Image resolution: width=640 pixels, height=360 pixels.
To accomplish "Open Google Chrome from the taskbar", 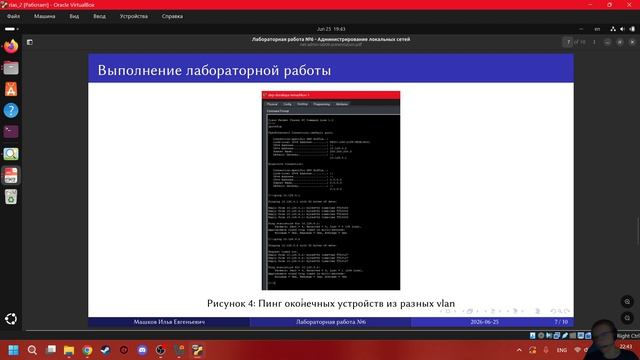I will [x=87, y=350].
